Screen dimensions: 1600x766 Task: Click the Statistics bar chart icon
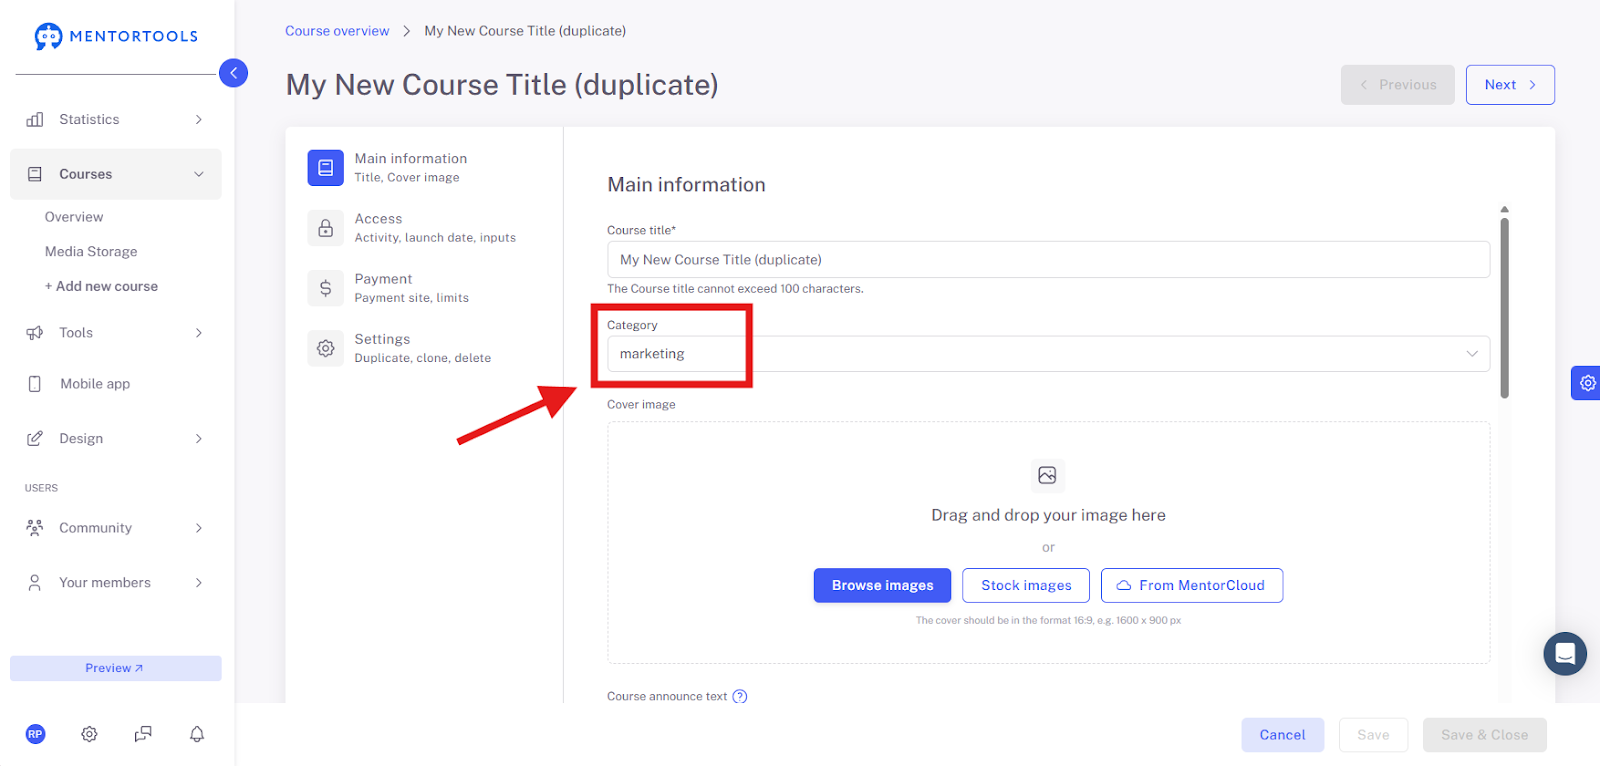coord(35,119)
